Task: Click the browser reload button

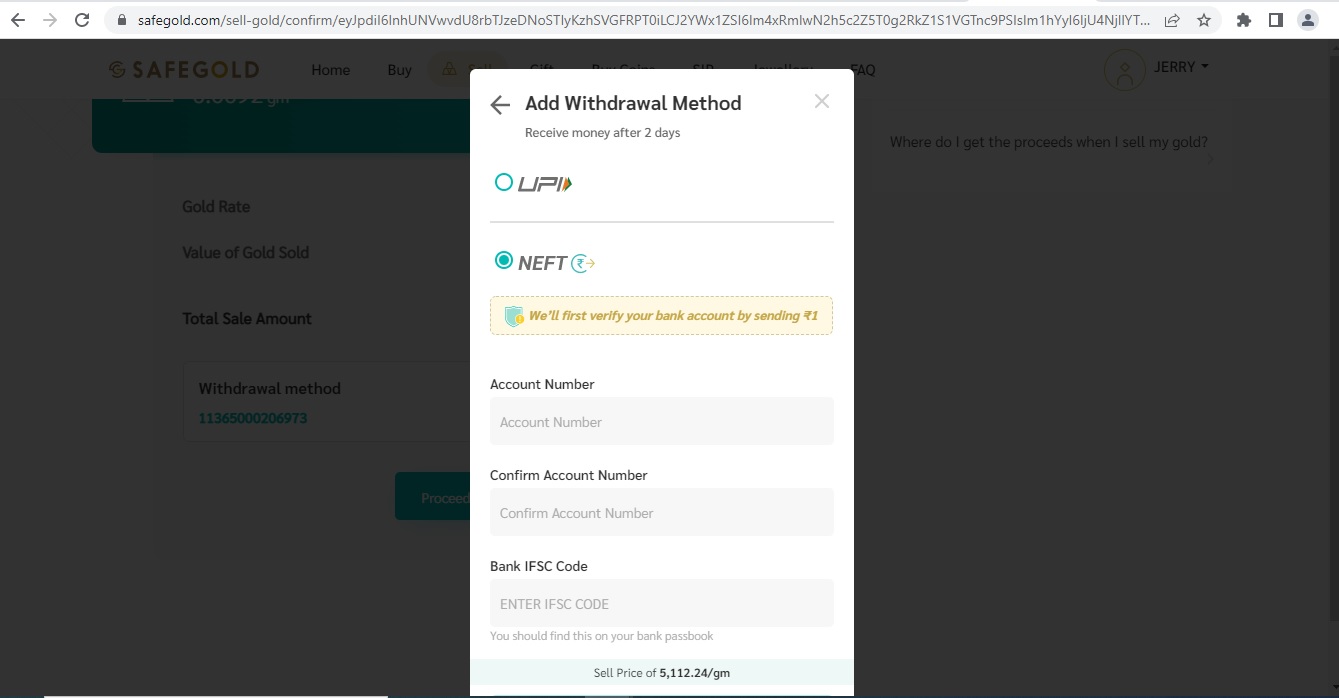Action: [82, 20]
